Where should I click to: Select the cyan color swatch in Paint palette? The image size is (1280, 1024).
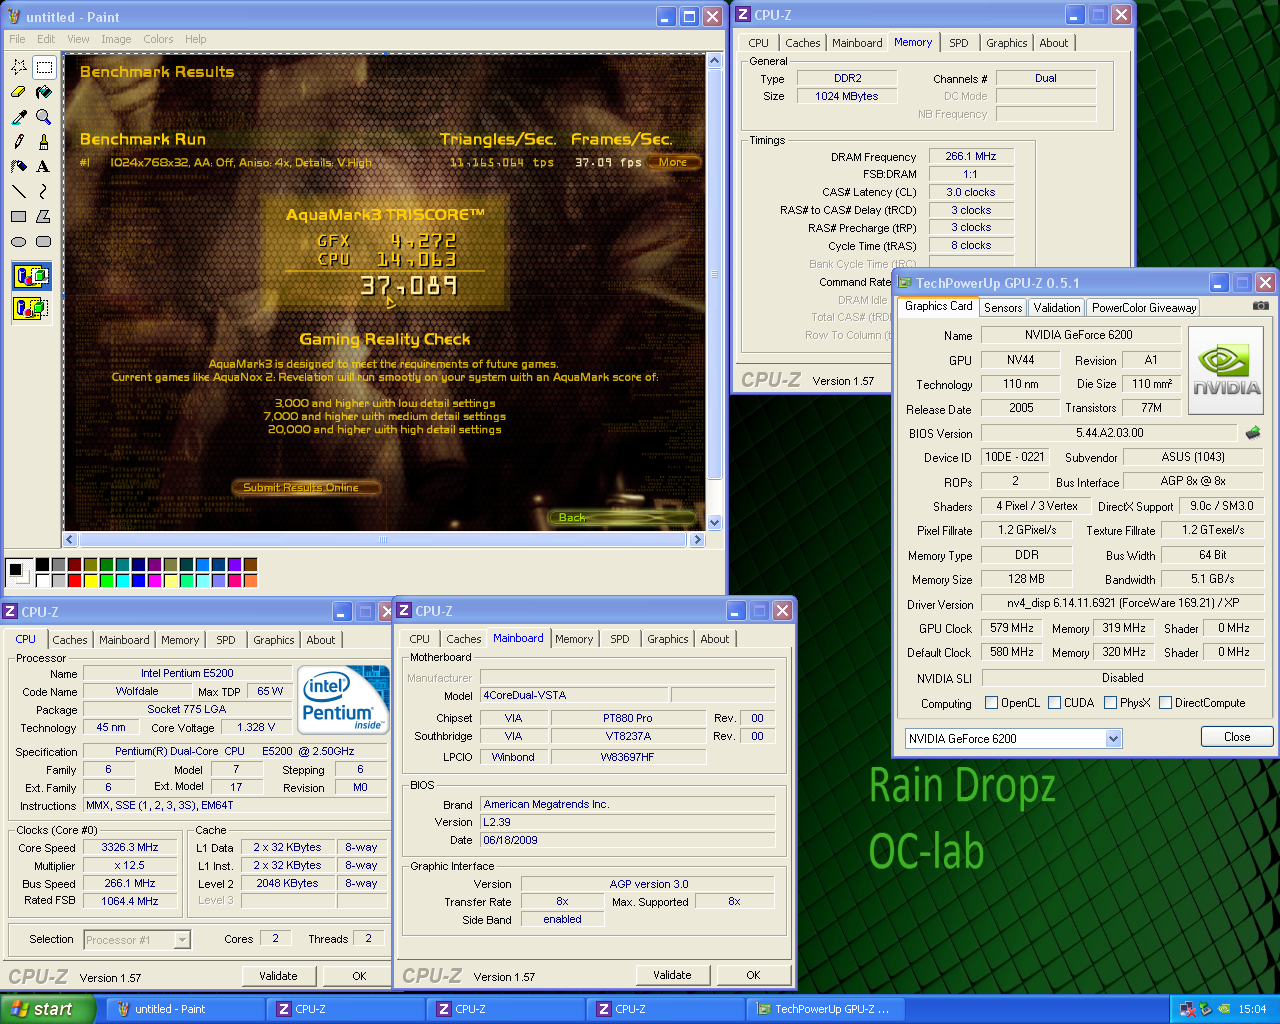[x=122, y=580]
